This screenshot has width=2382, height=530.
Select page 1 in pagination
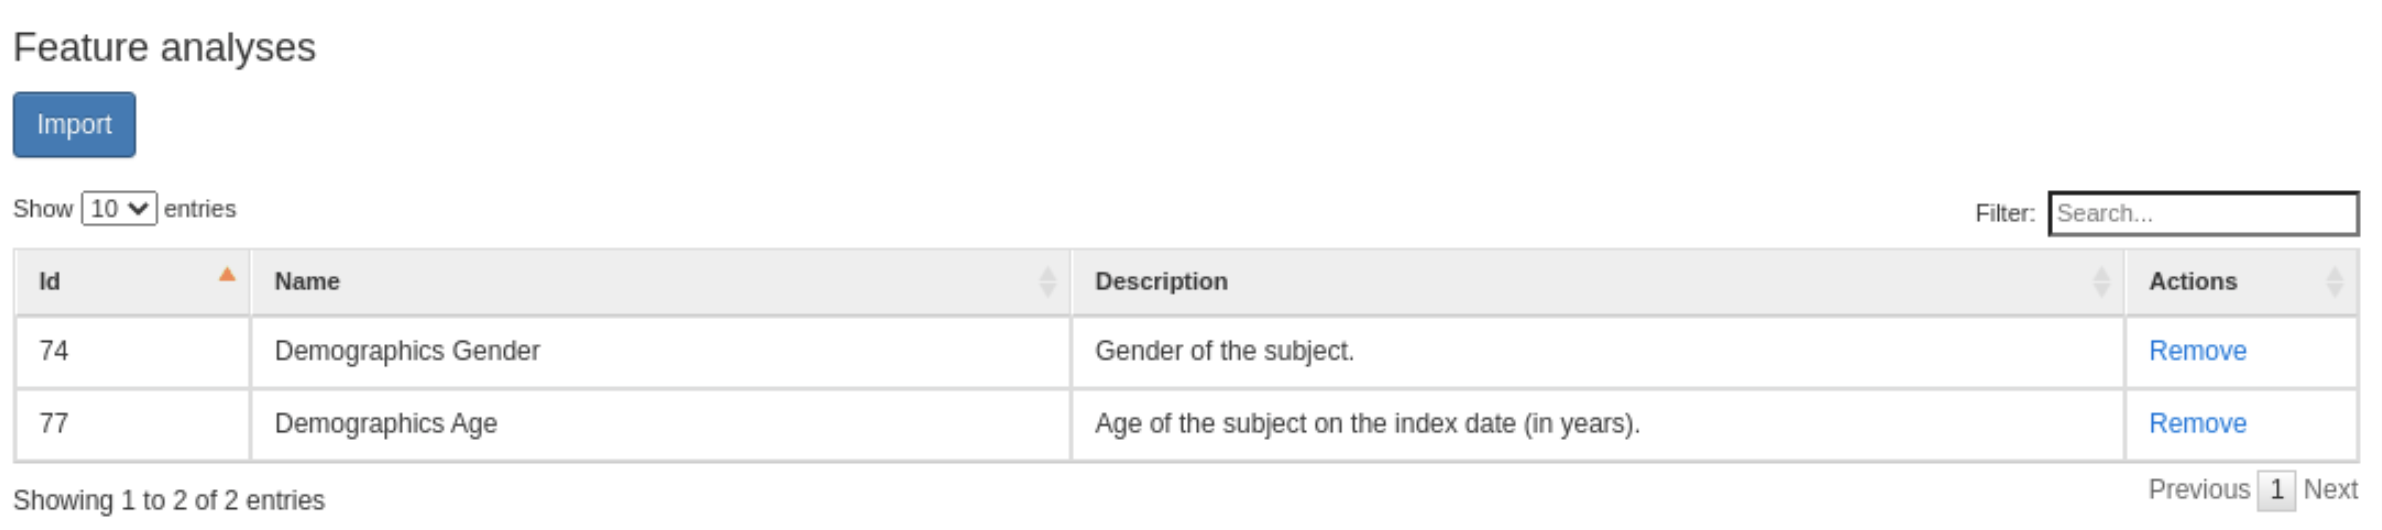(x=2276, y=490)
